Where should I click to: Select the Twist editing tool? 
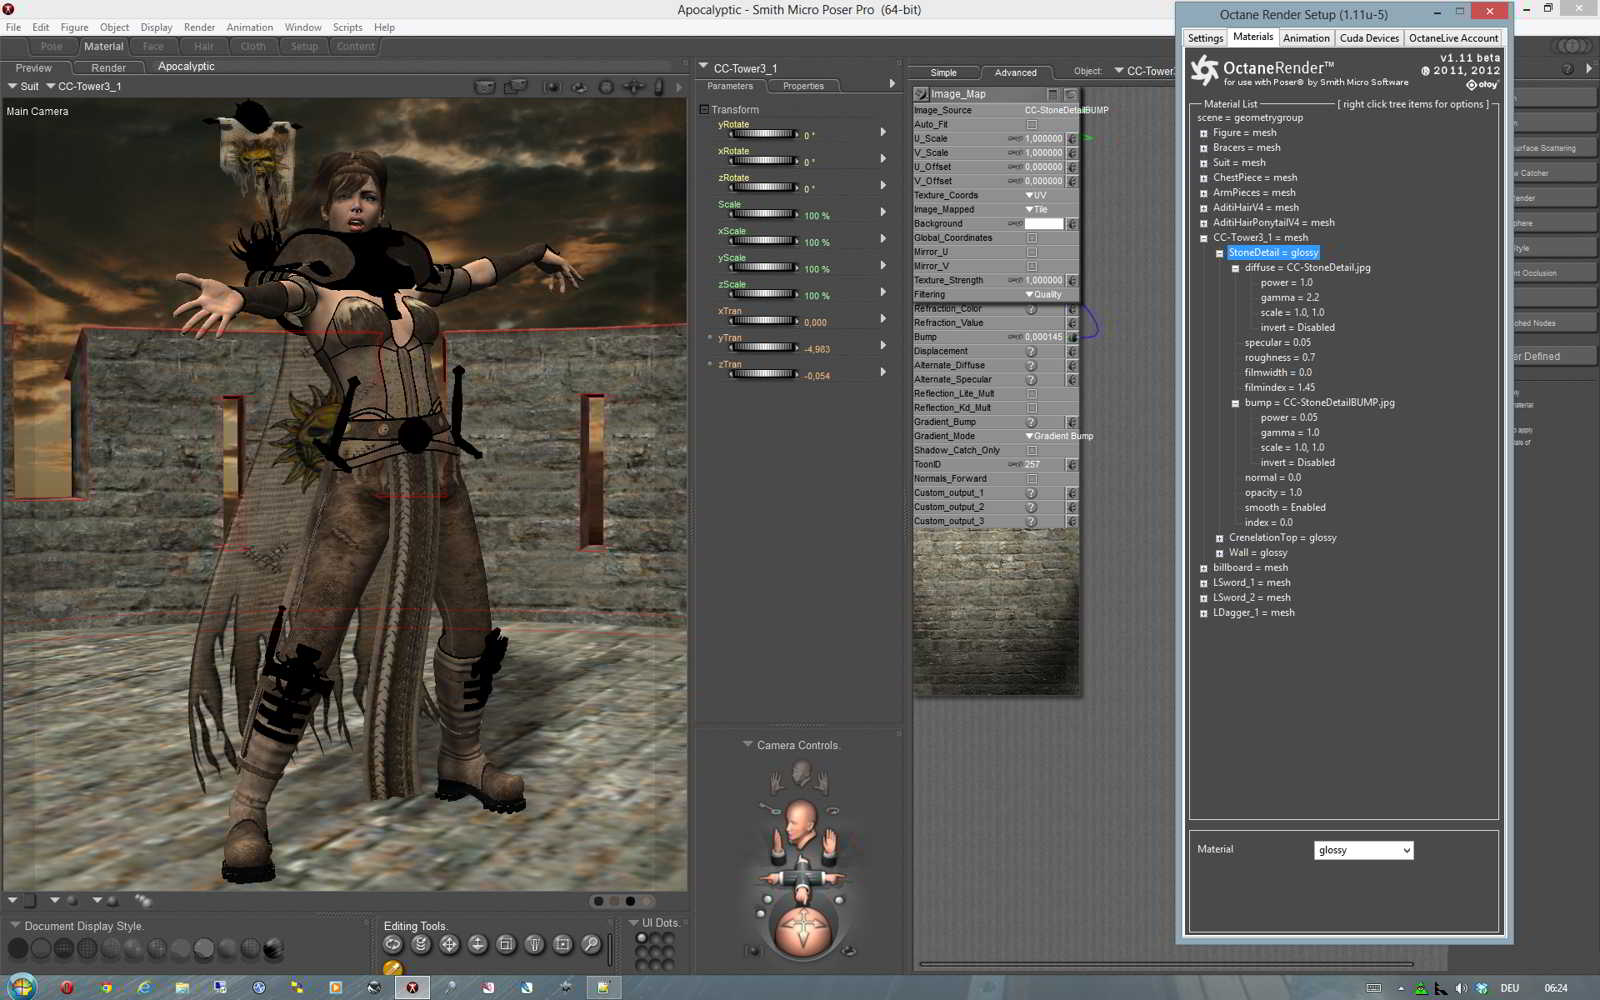[421, 944]
